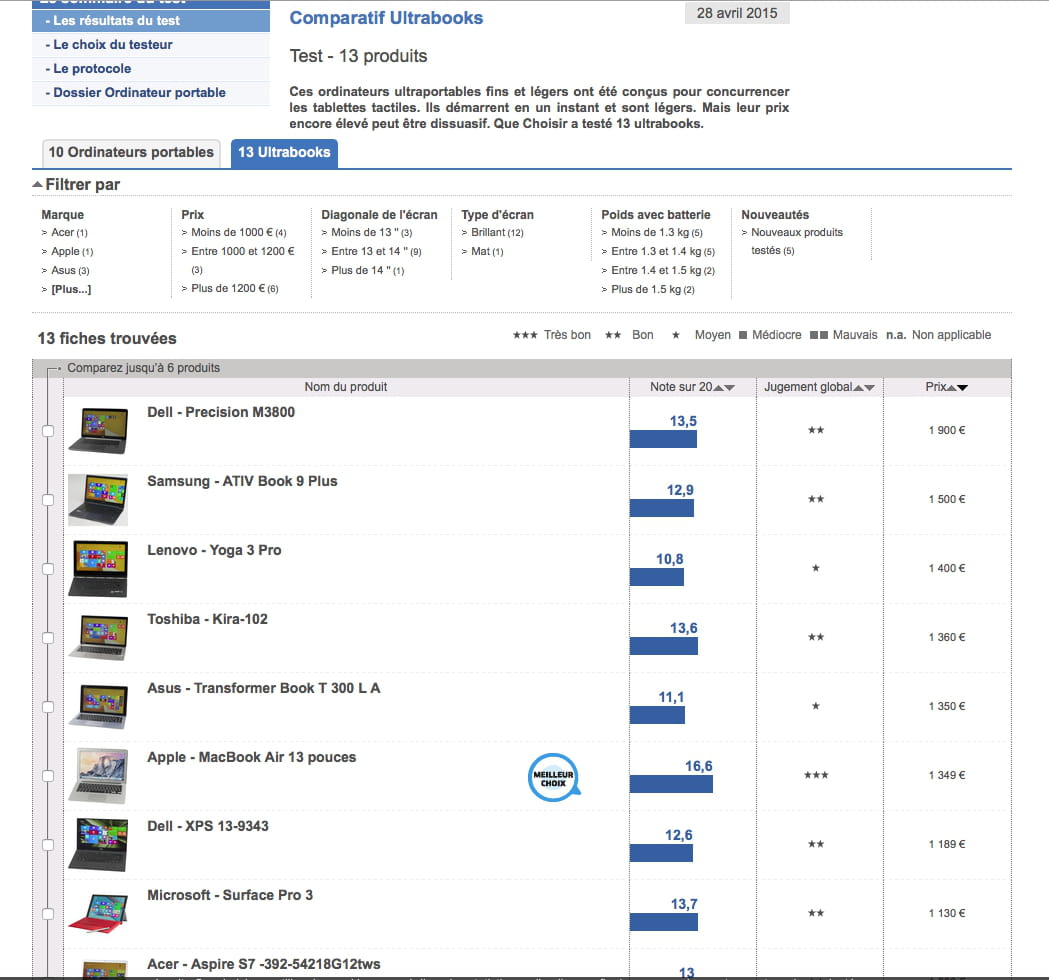Filter by the Acer brand
This screenshot has width=1049, height=980.
[69, 233]
